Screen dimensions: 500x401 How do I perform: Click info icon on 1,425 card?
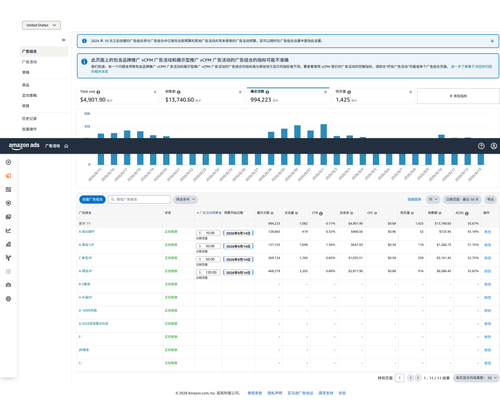click(x=349, y=92)
